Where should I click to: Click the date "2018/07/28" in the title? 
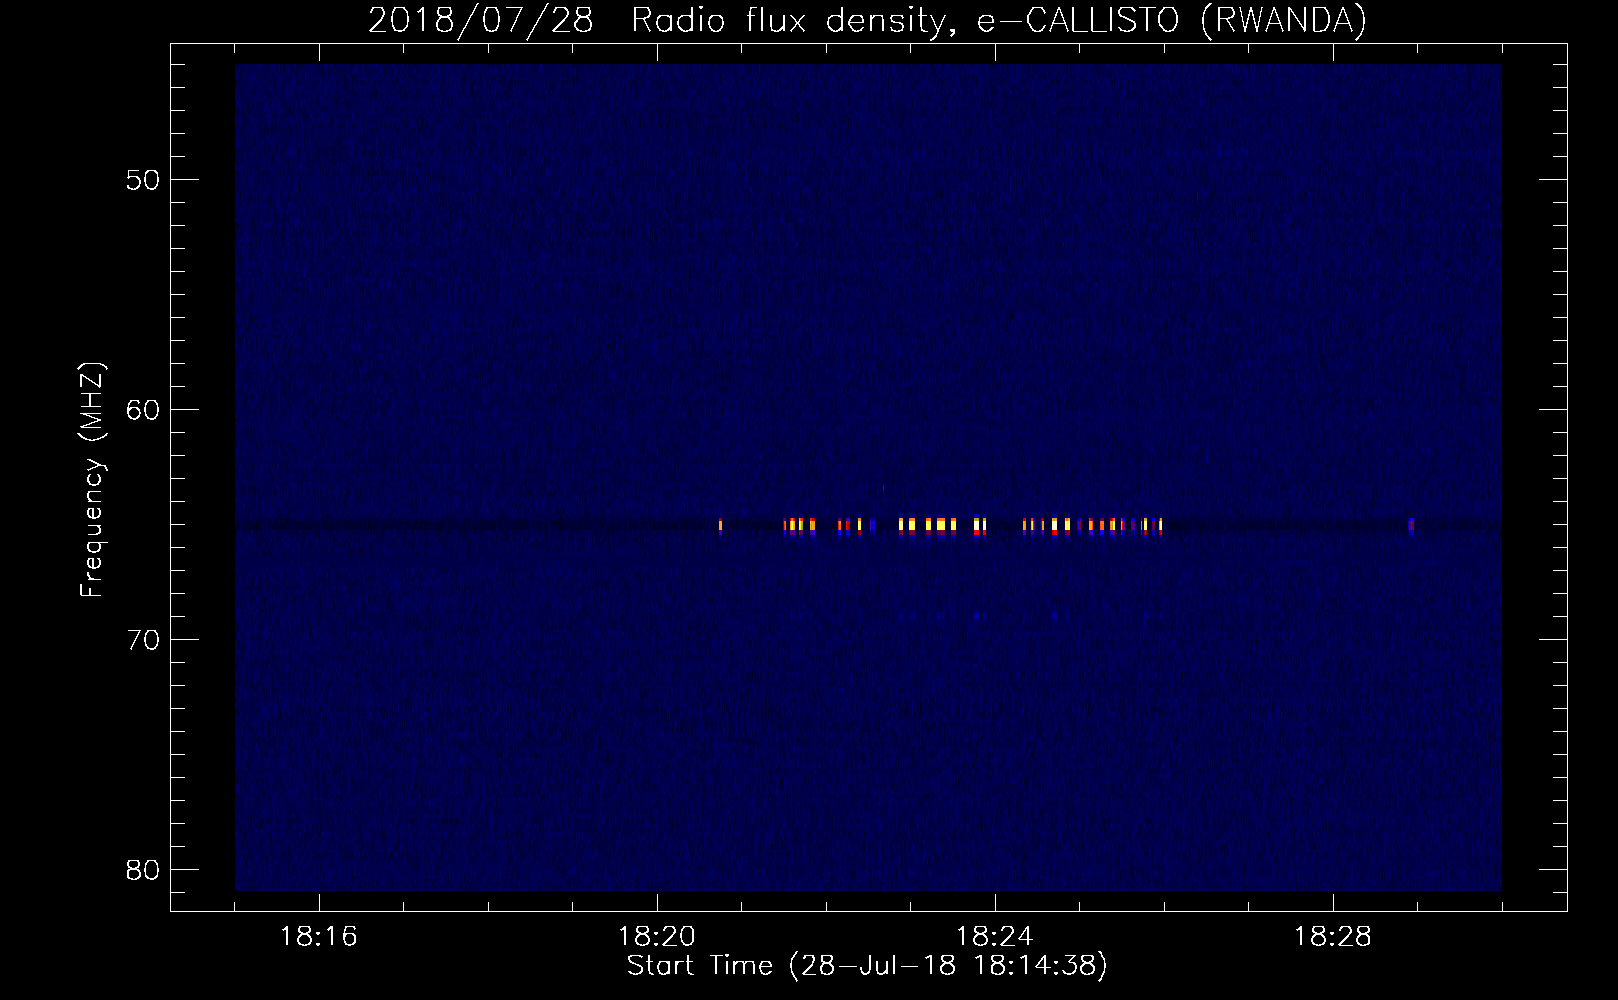(x=481, y=20)
